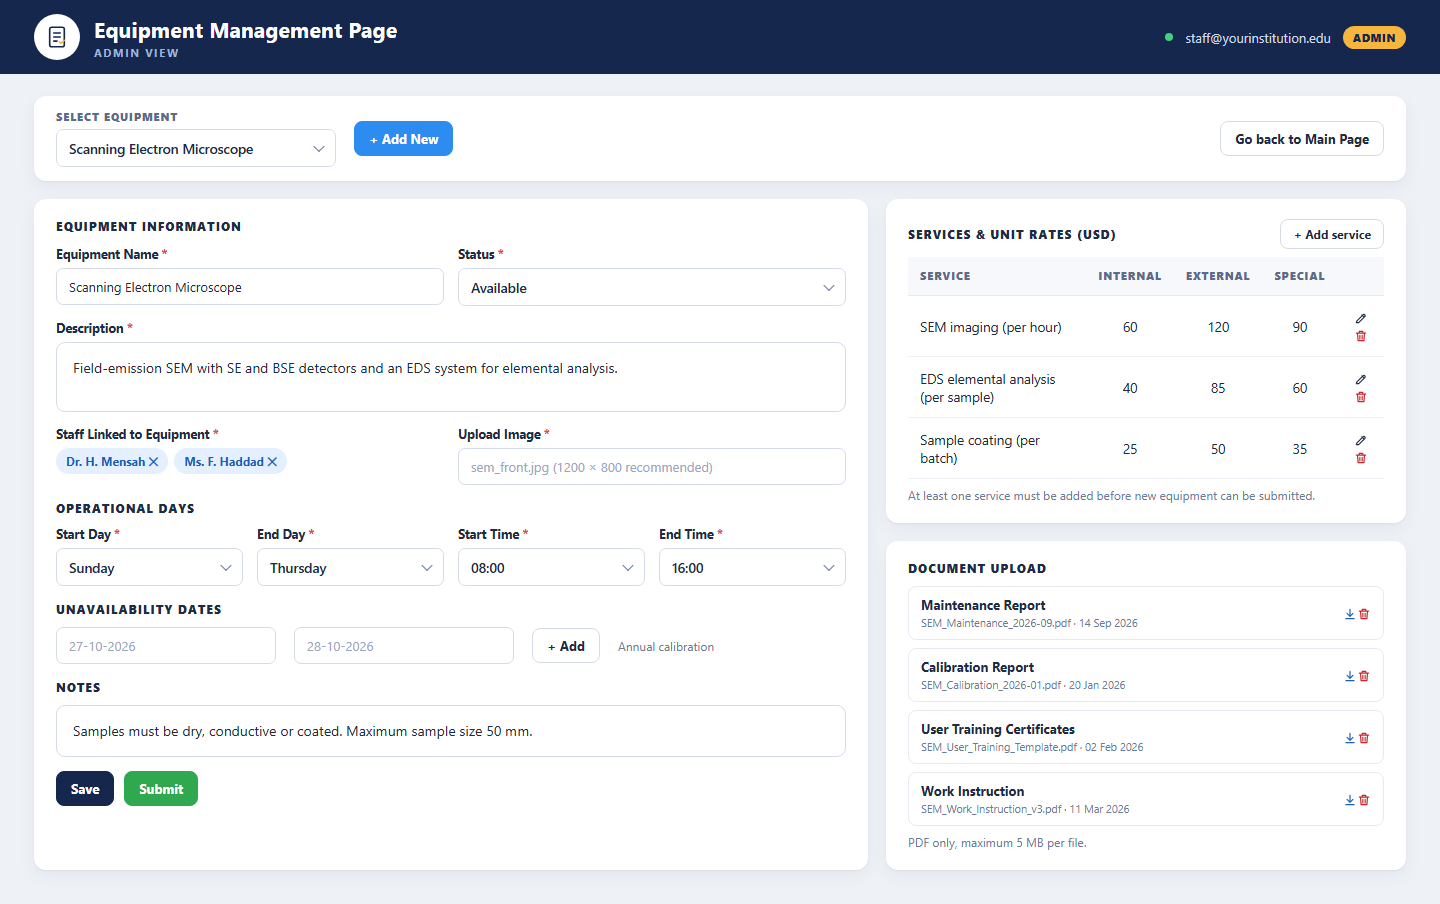Edit the SEM imaging service rates
1440x904 pixels.
pos(1360,318)
